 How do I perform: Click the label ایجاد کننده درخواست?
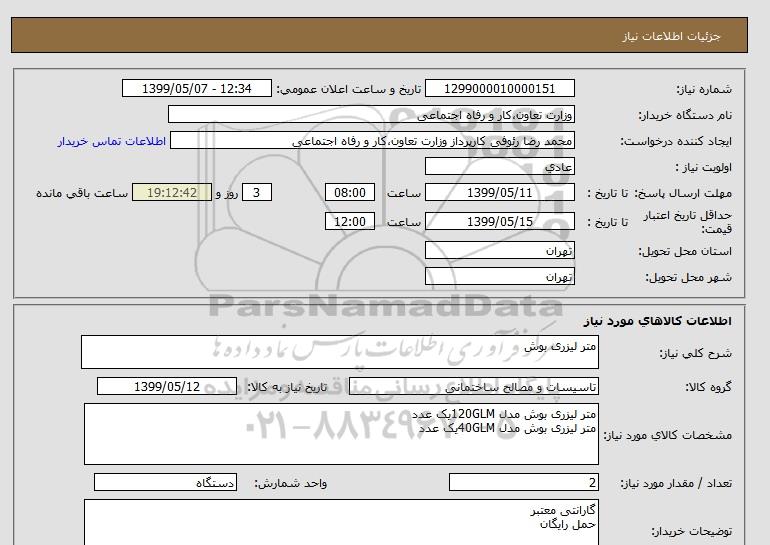676,141
